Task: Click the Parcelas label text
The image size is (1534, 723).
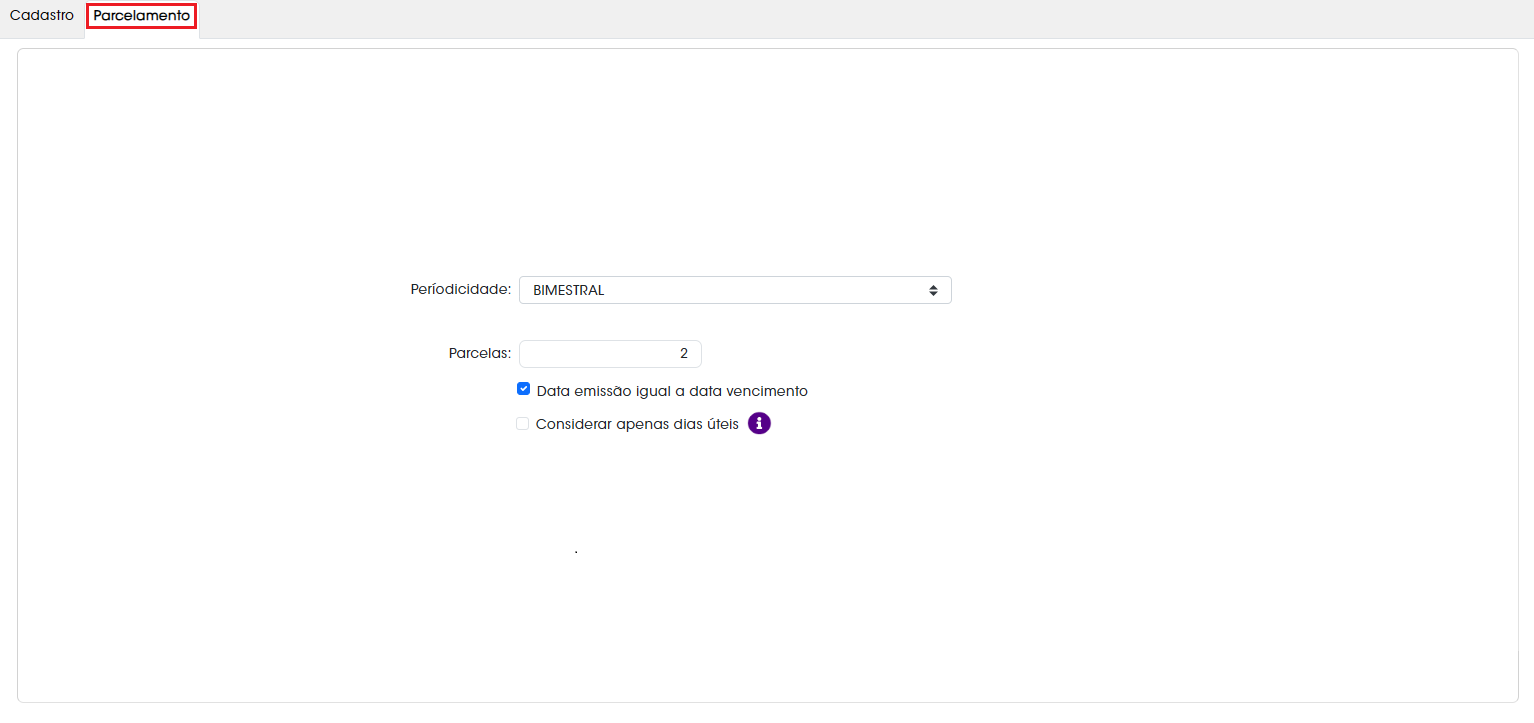Action: (x=480, y=353)
